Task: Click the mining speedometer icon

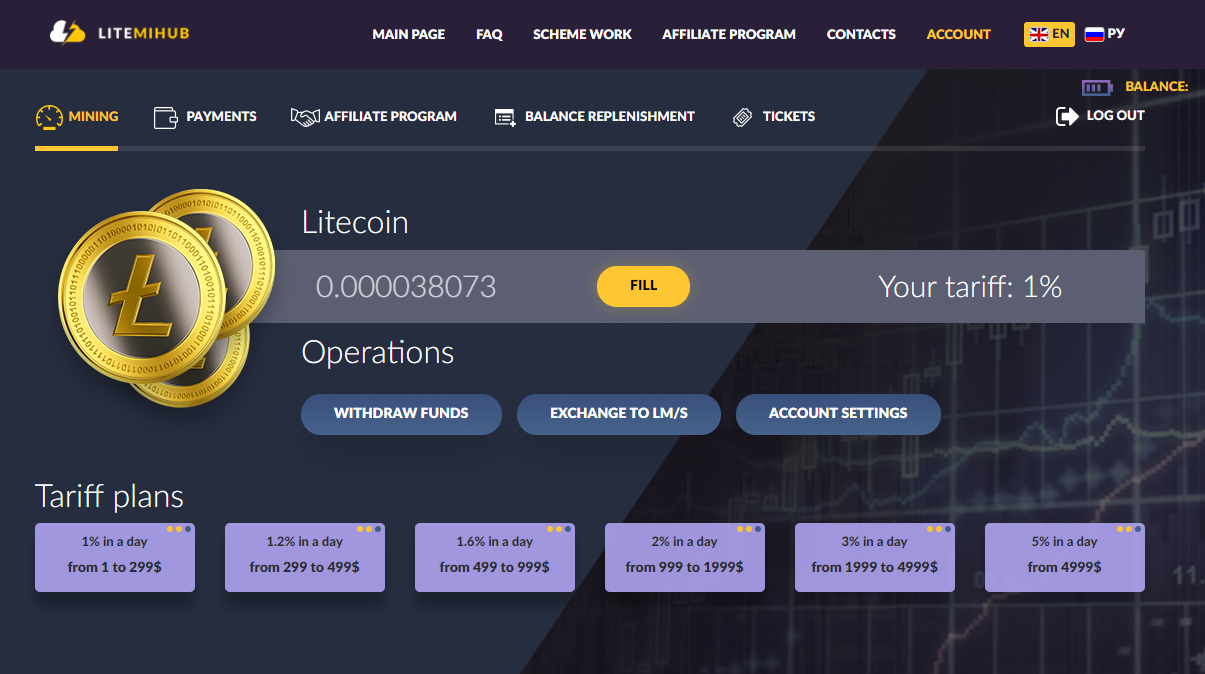Action: click(x=49, y=117)
